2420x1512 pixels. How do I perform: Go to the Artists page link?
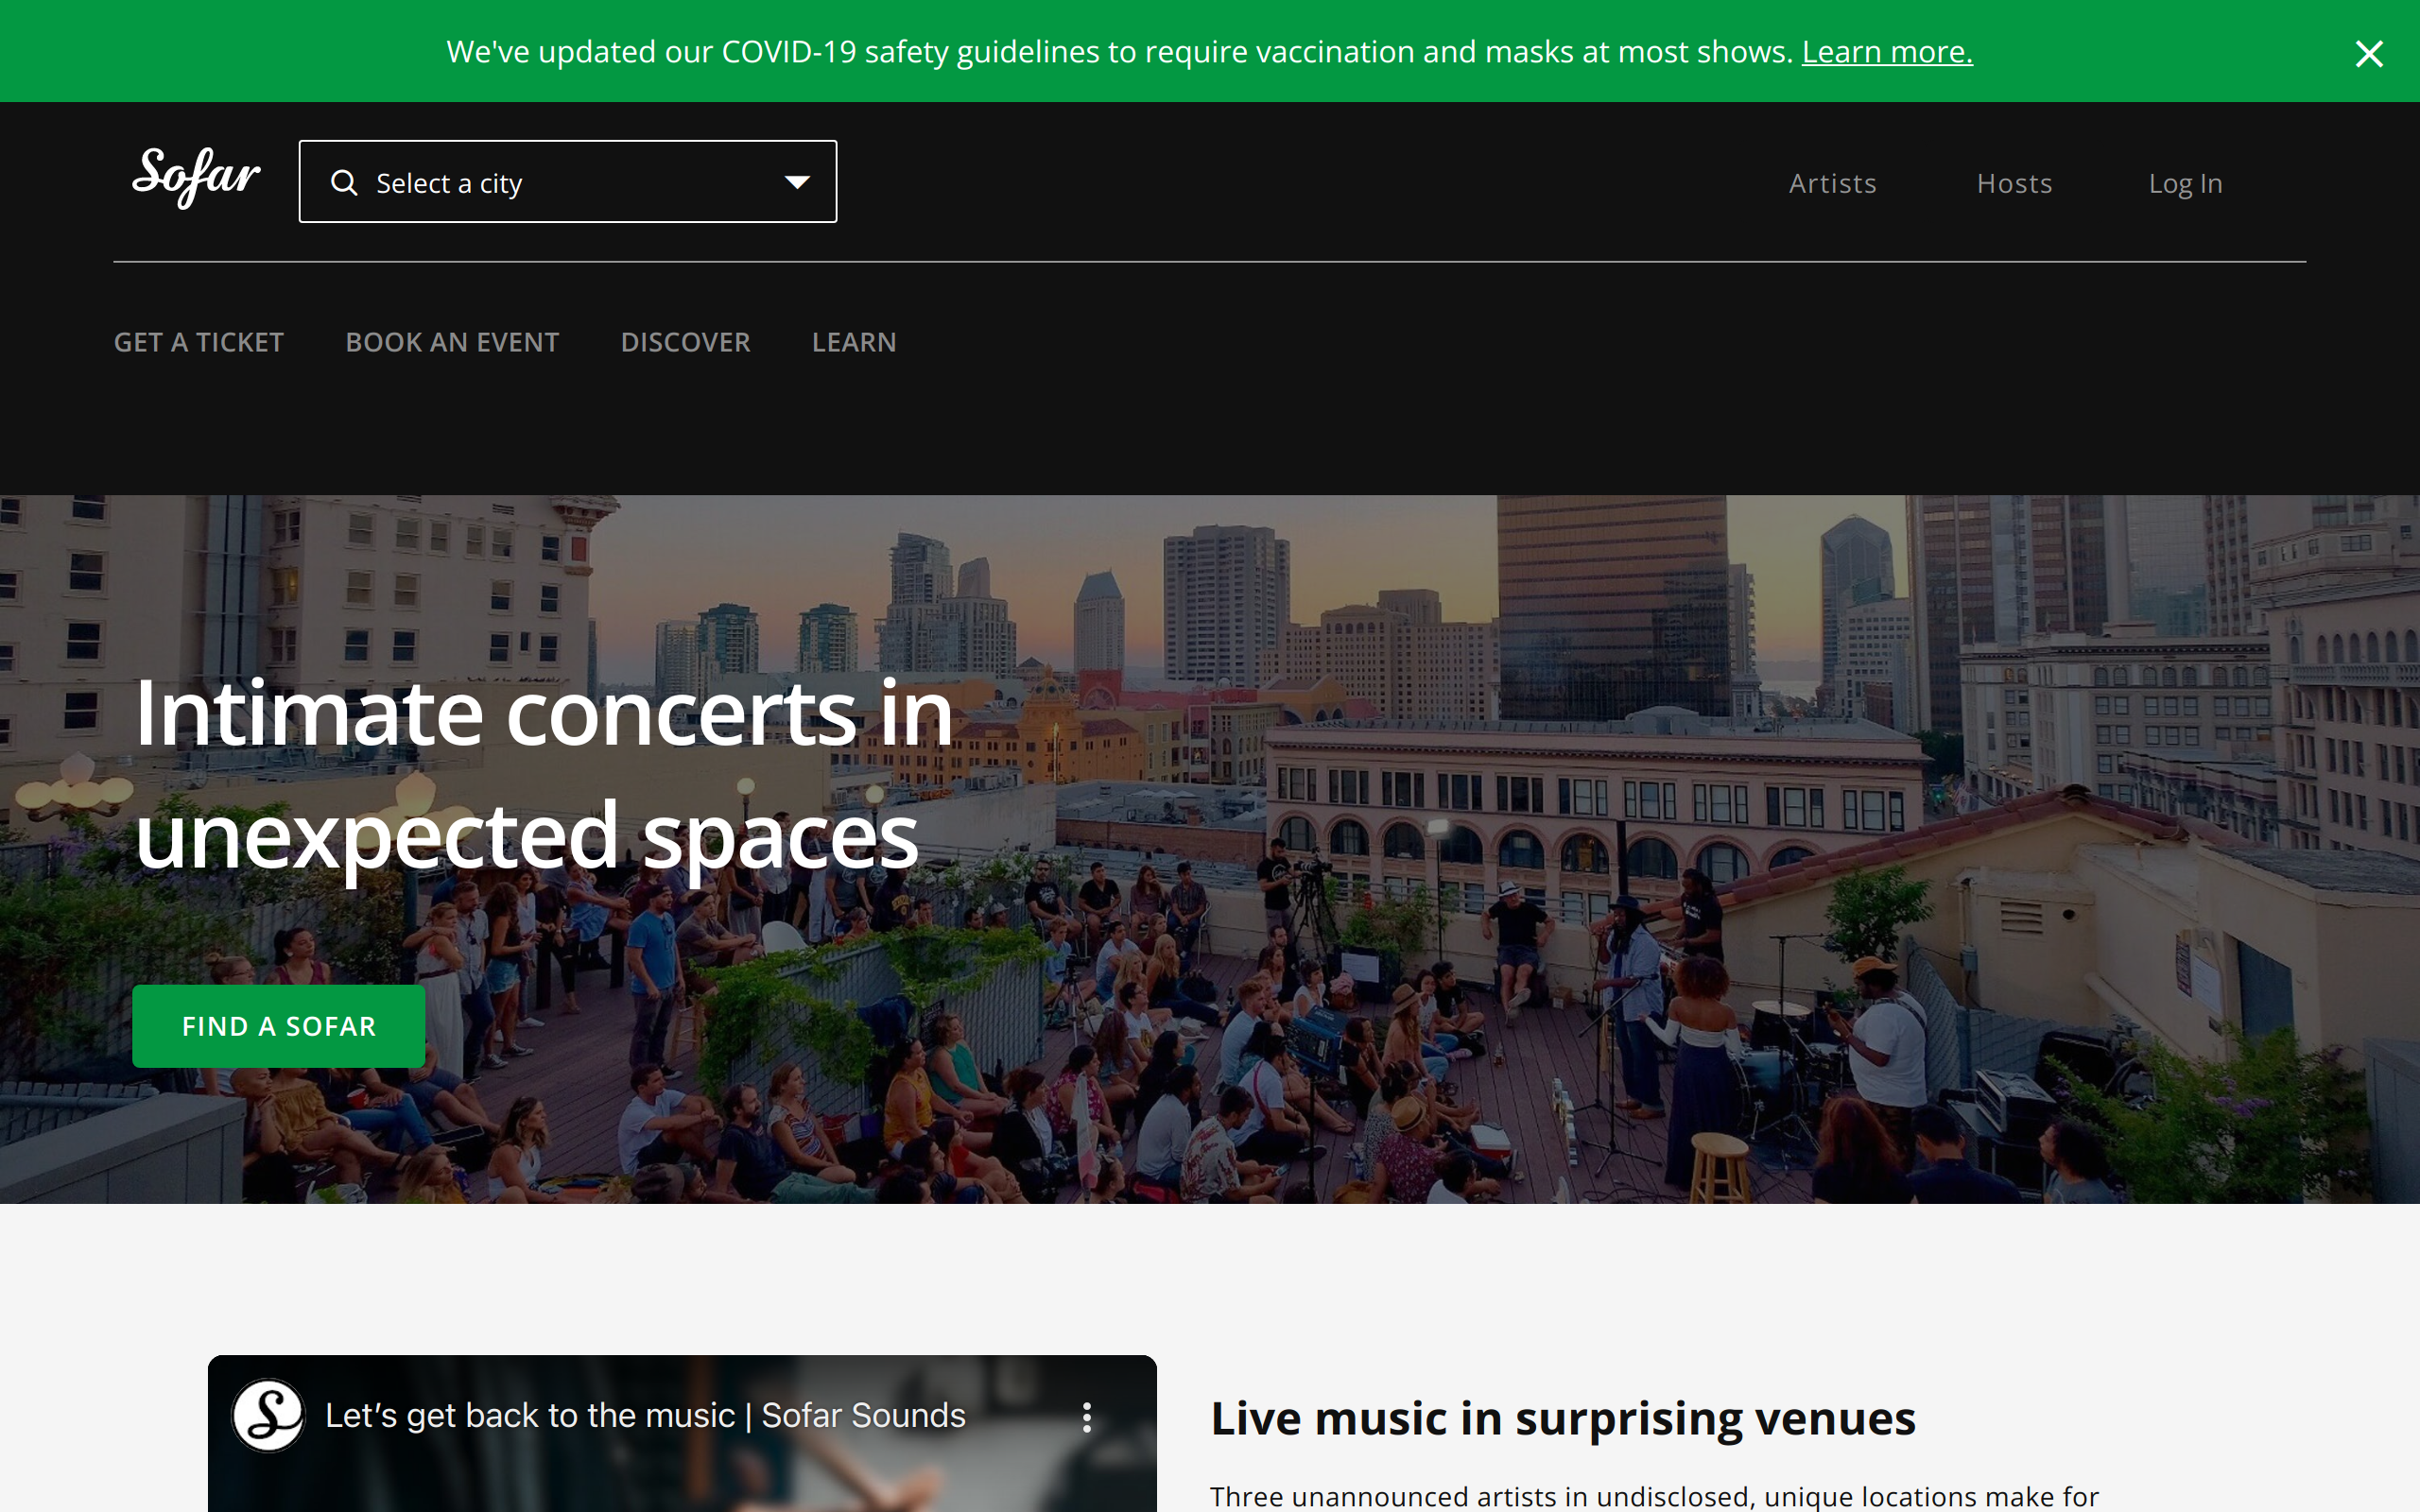[x=1832, y=183]
